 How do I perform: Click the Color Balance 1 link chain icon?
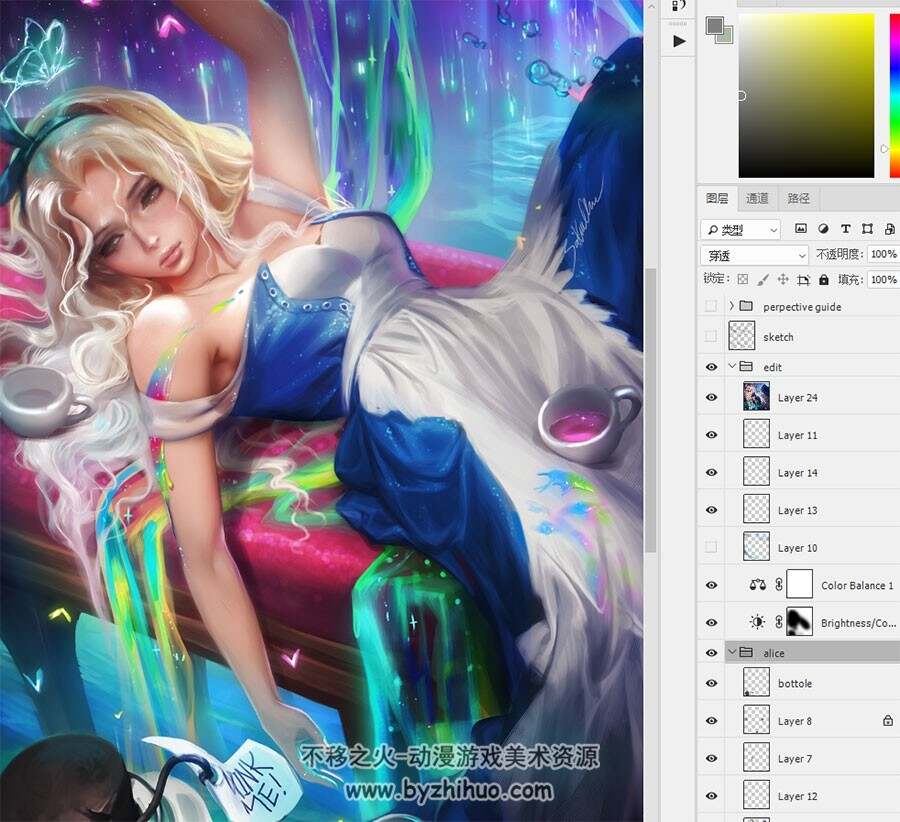click(779, 584)
